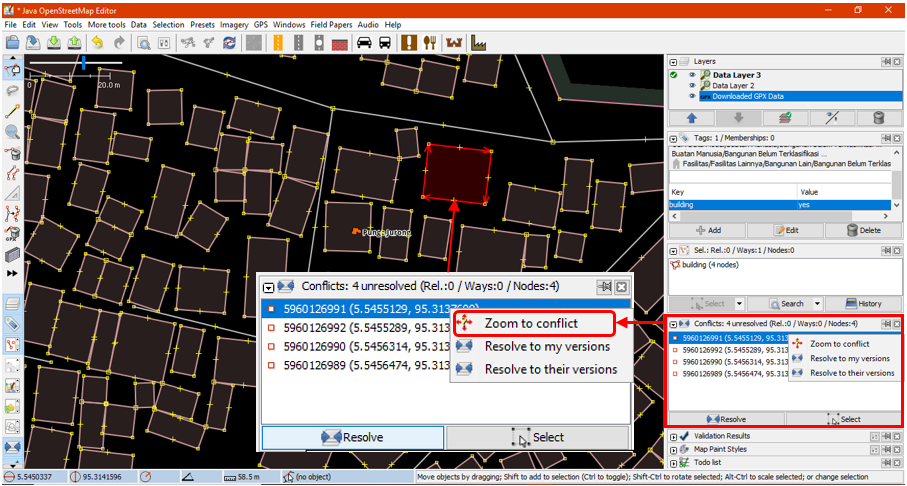Expand the Map Paint Styles panel
907x486 pixels.
[673, 449]
